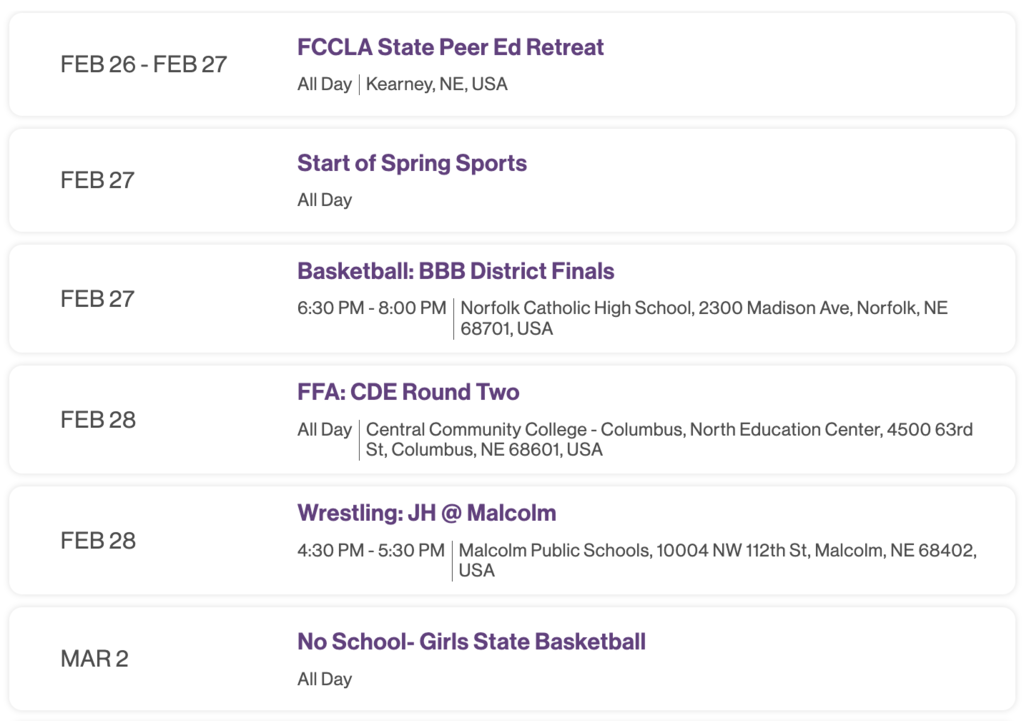Click the 4:30 PM - 5:30 PM time
The image size is (1024, 721).
point(371,550)
